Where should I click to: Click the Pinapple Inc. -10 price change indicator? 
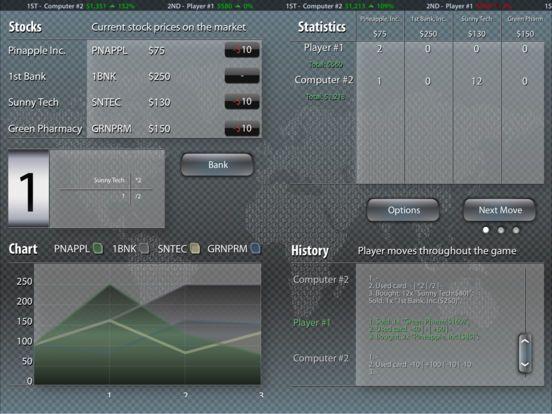[242, 50]
